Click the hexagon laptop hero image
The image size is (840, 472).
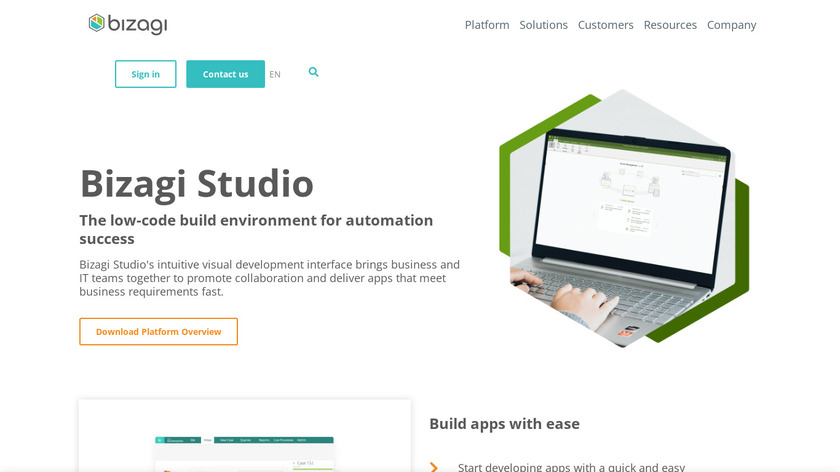click(x=624, y=218)
